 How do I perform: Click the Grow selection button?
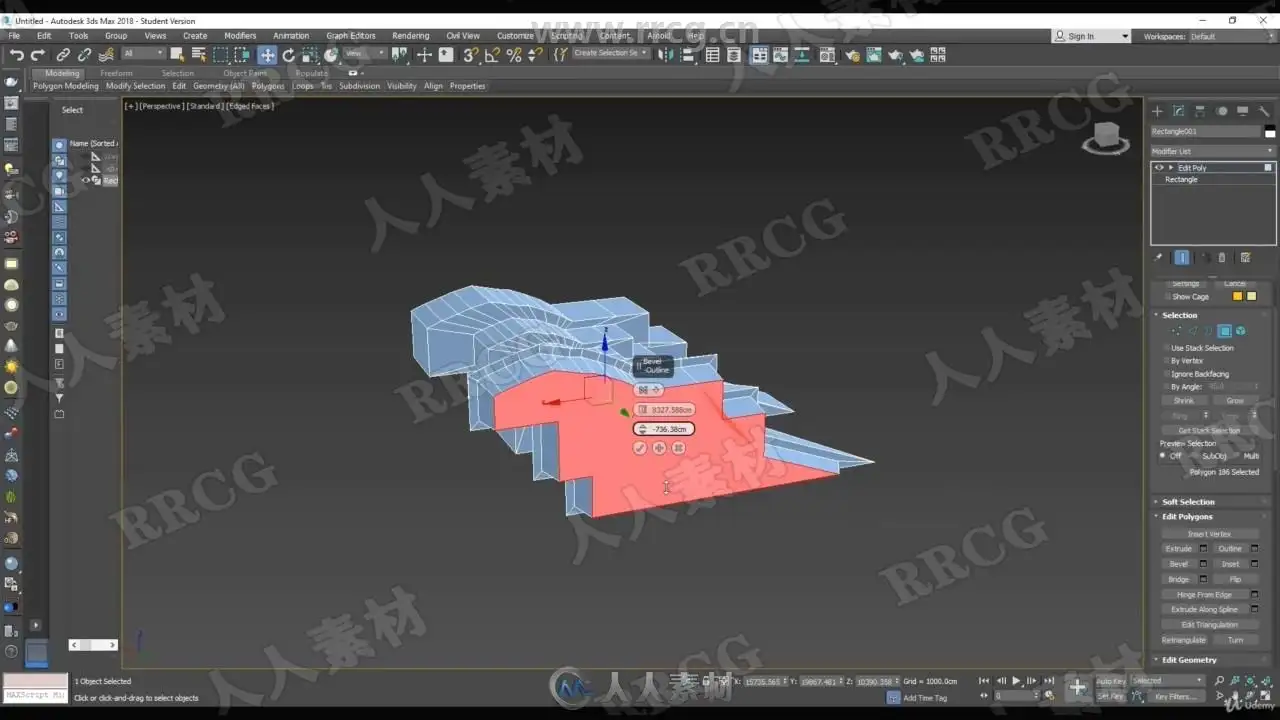1235,401
